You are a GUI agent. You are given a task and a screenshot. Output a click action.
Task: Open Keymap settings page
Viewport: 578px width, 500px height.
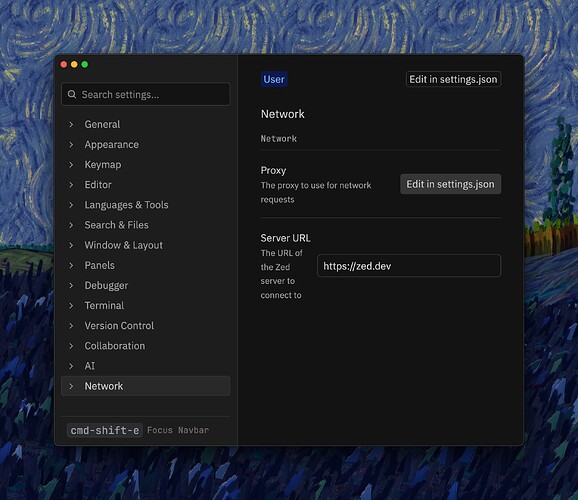coord(103,165)
